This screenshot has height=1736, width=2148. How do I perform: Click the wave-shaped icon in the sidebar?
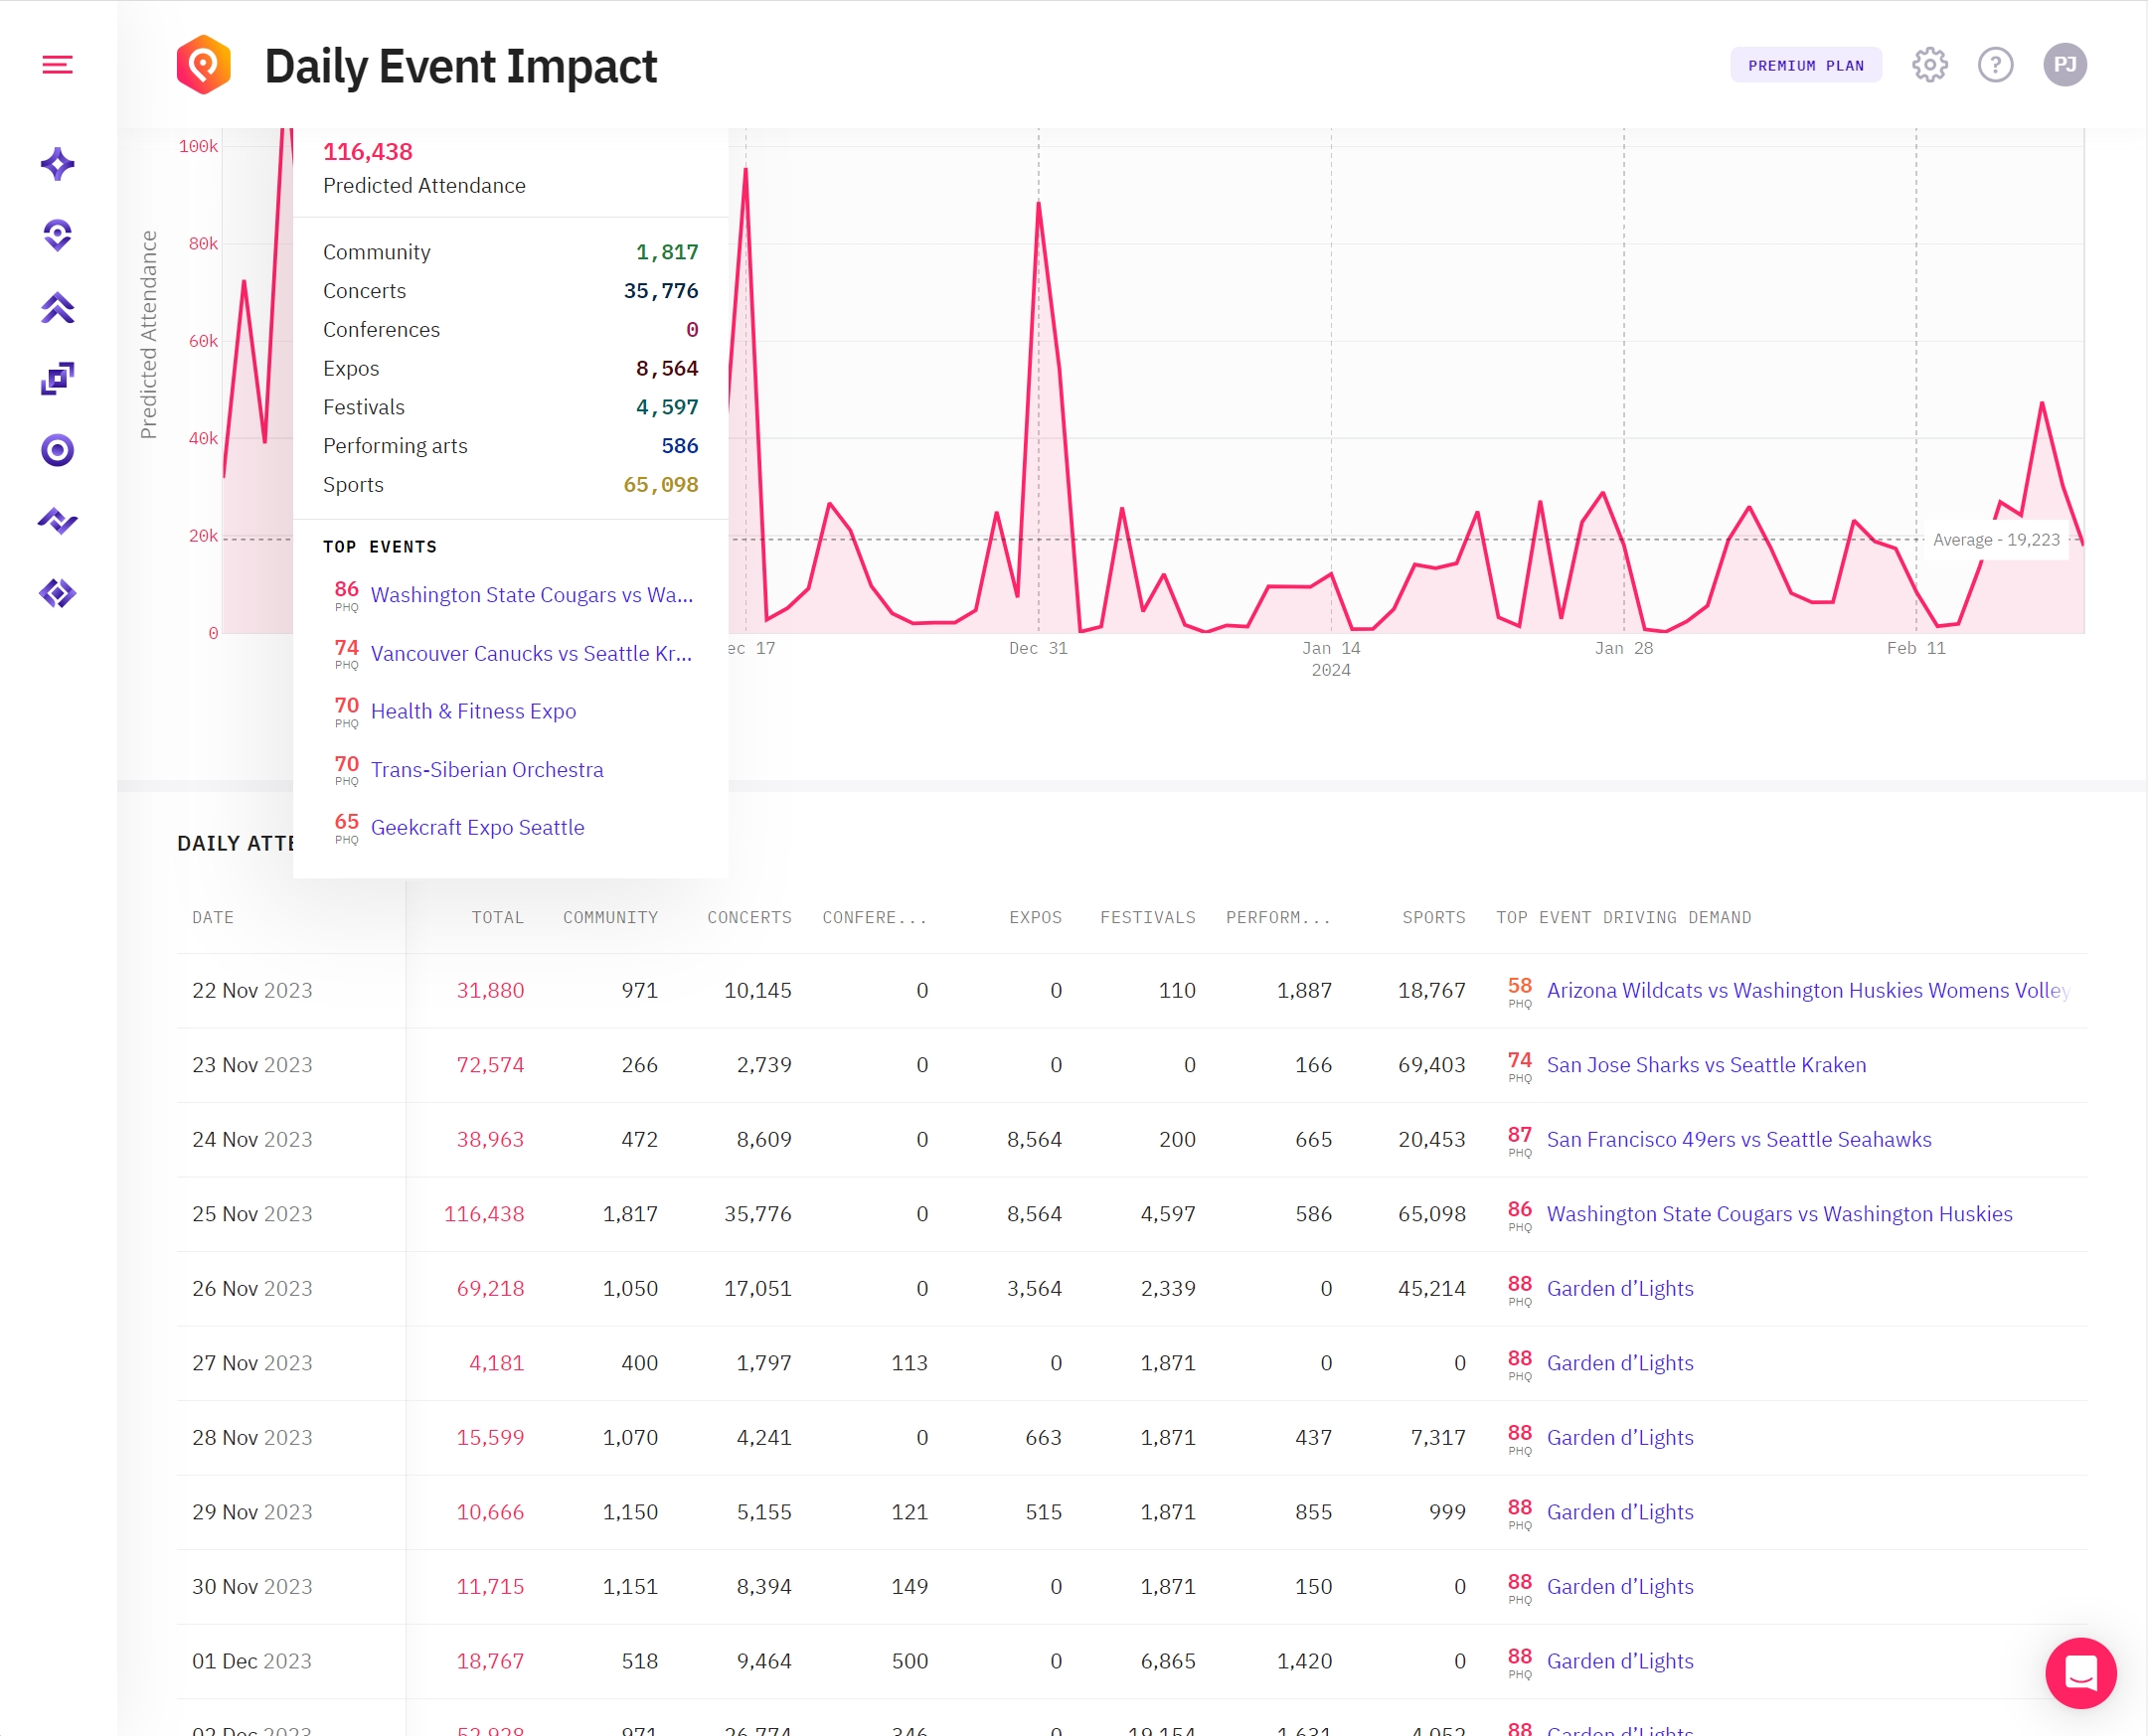coord(57,521)
